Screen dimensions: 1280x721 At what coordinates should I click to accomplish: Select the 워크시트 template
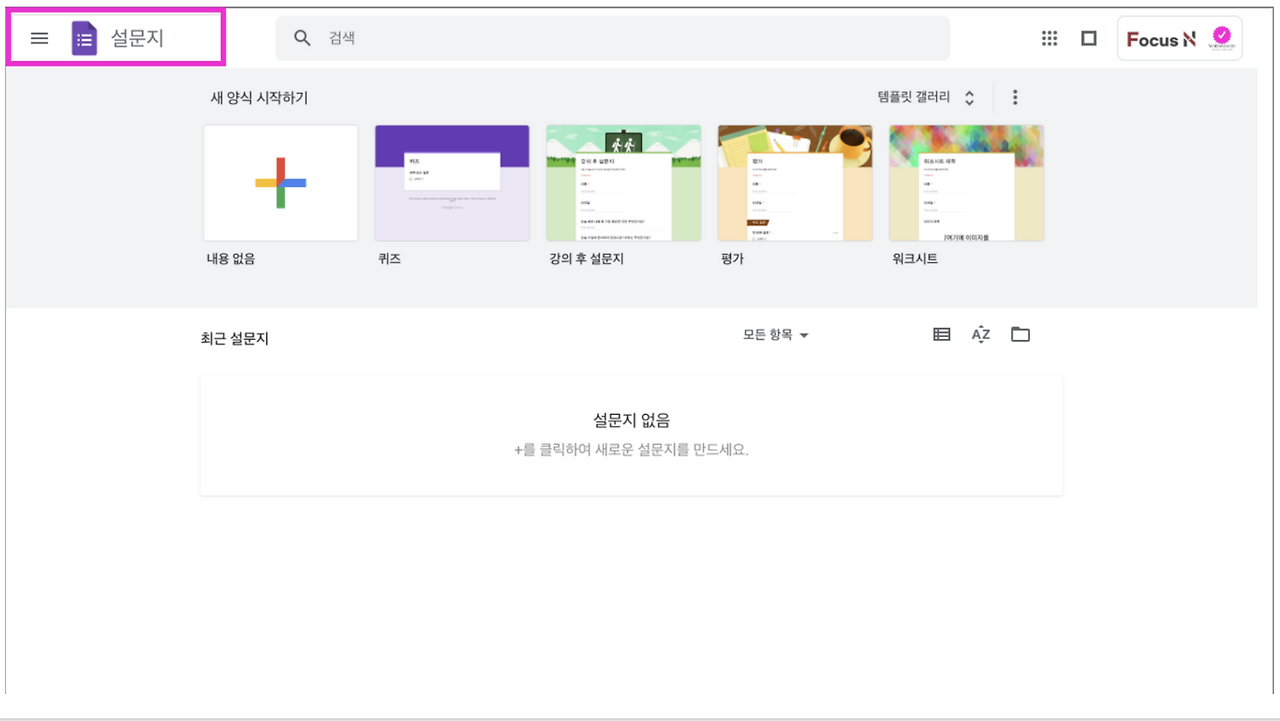coord(966,182)
